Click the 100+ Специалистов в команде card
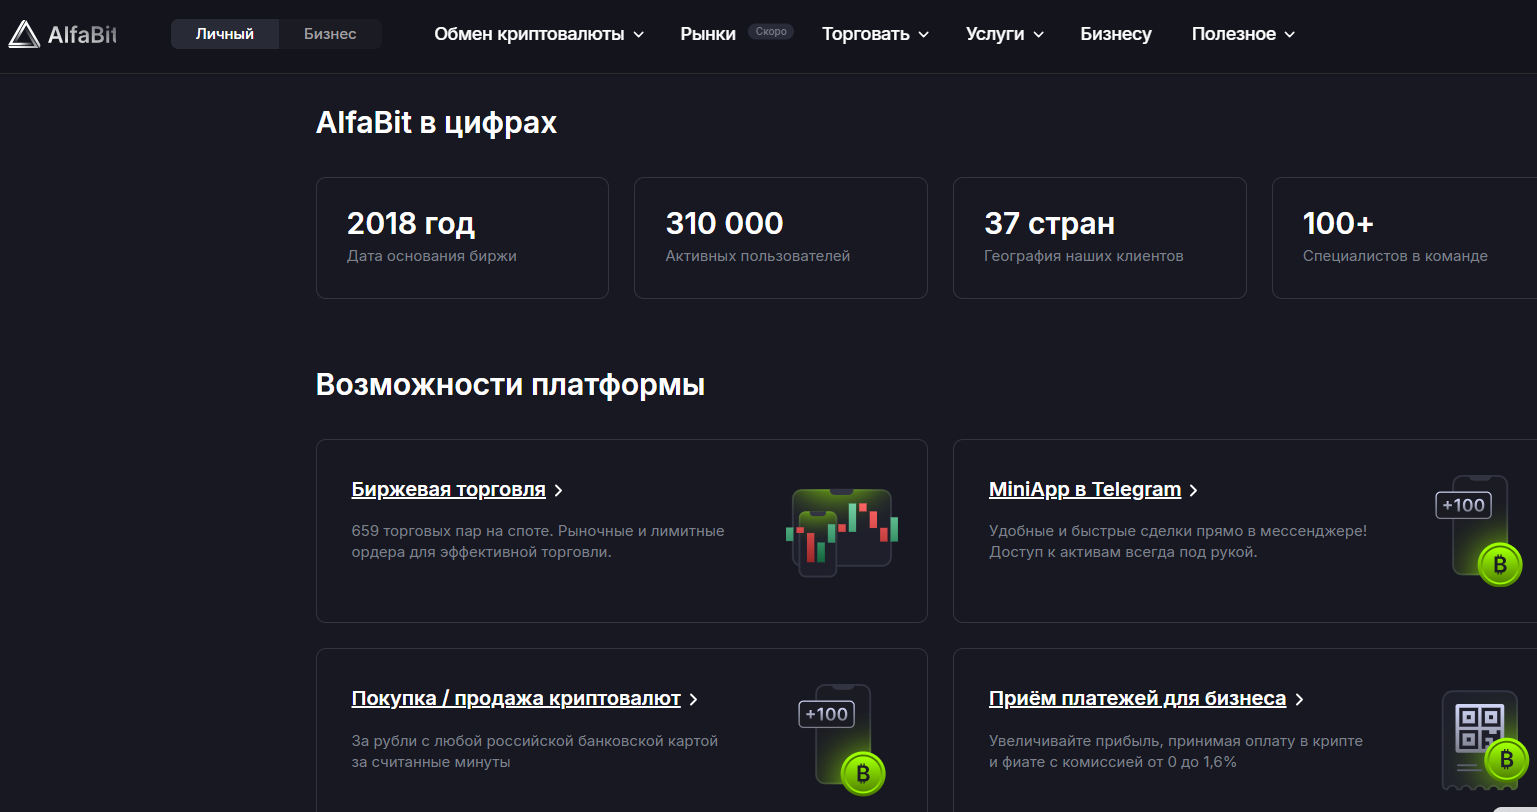Image resolution: width=1537 pixels, height=812 pixels. pyautogui.click(x=1404, y=238)
